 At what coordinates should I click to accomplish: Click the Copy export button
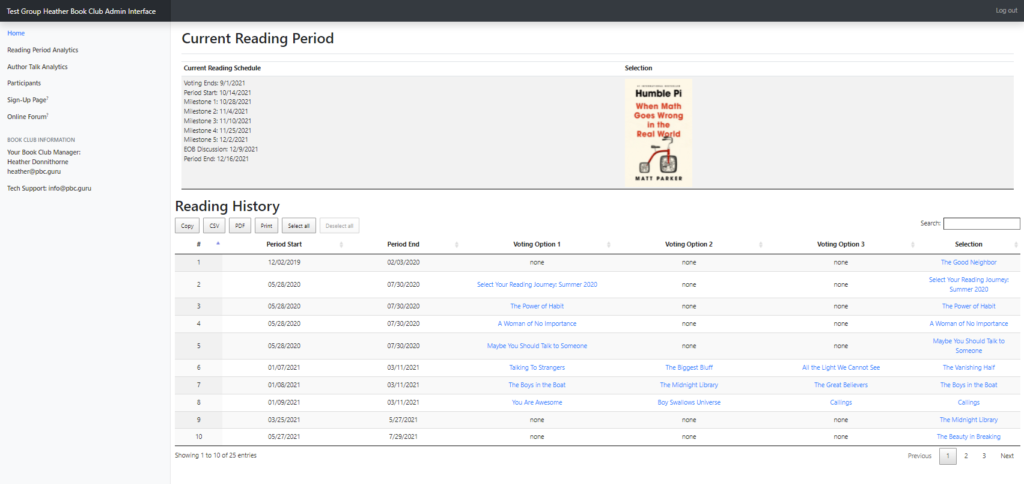[187, 226]
